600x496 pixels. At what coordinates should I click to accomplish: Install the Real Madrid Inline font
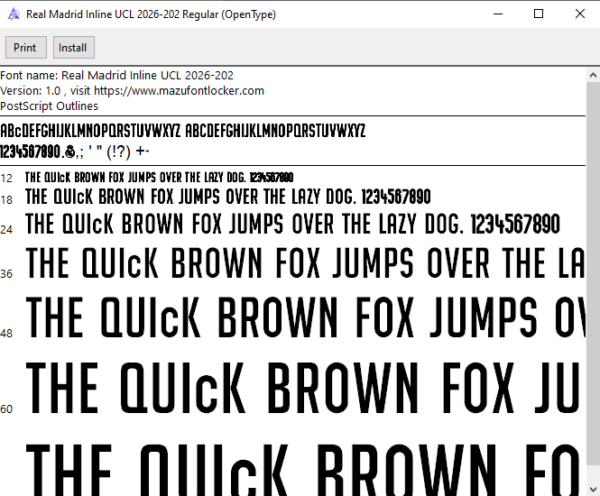pyautogui.click(x=73, y=47)
